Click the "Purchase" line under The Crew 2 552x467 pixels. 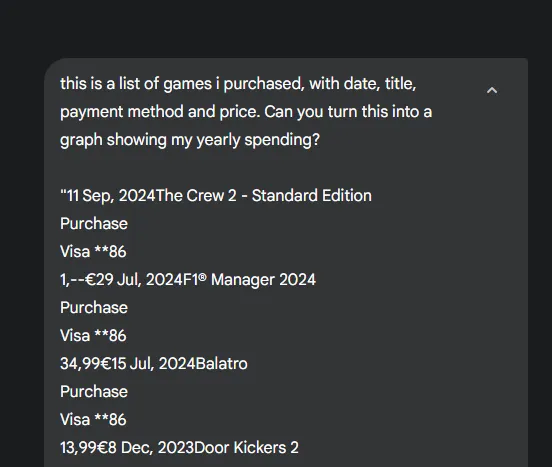[94, 223]
